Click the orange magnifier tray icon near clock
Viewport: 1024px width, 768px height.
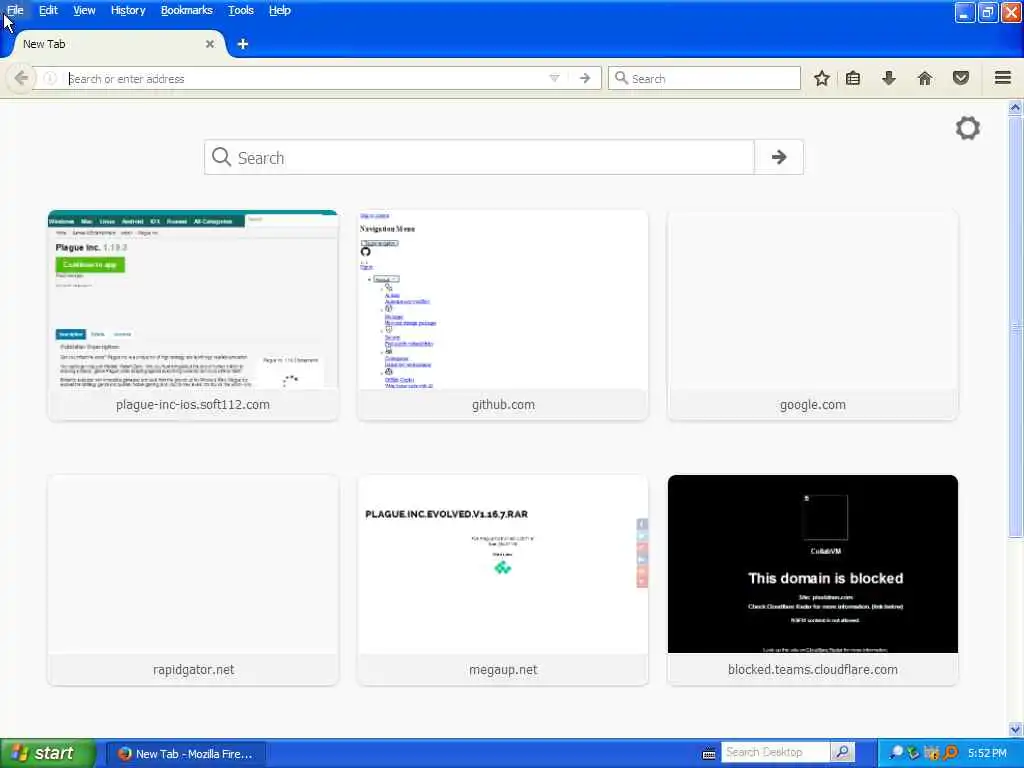(950, 753)
